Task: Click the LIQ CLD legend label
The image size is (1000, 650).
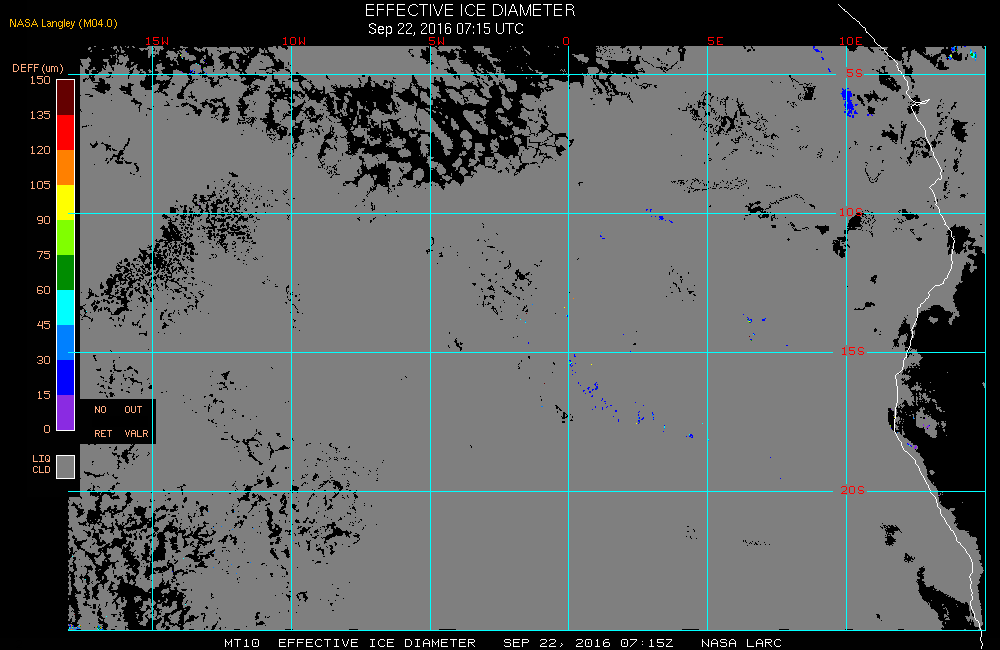Action: [41, 464]
